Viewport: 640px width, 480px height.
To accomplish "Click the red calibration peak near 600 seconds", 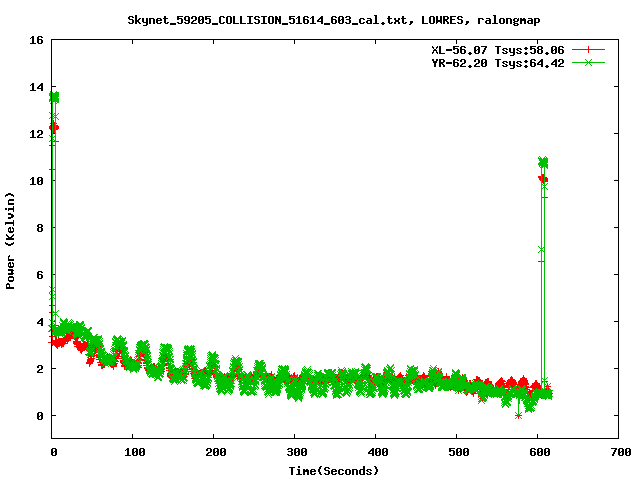I will pyautogui.click(x=543, y=179).
